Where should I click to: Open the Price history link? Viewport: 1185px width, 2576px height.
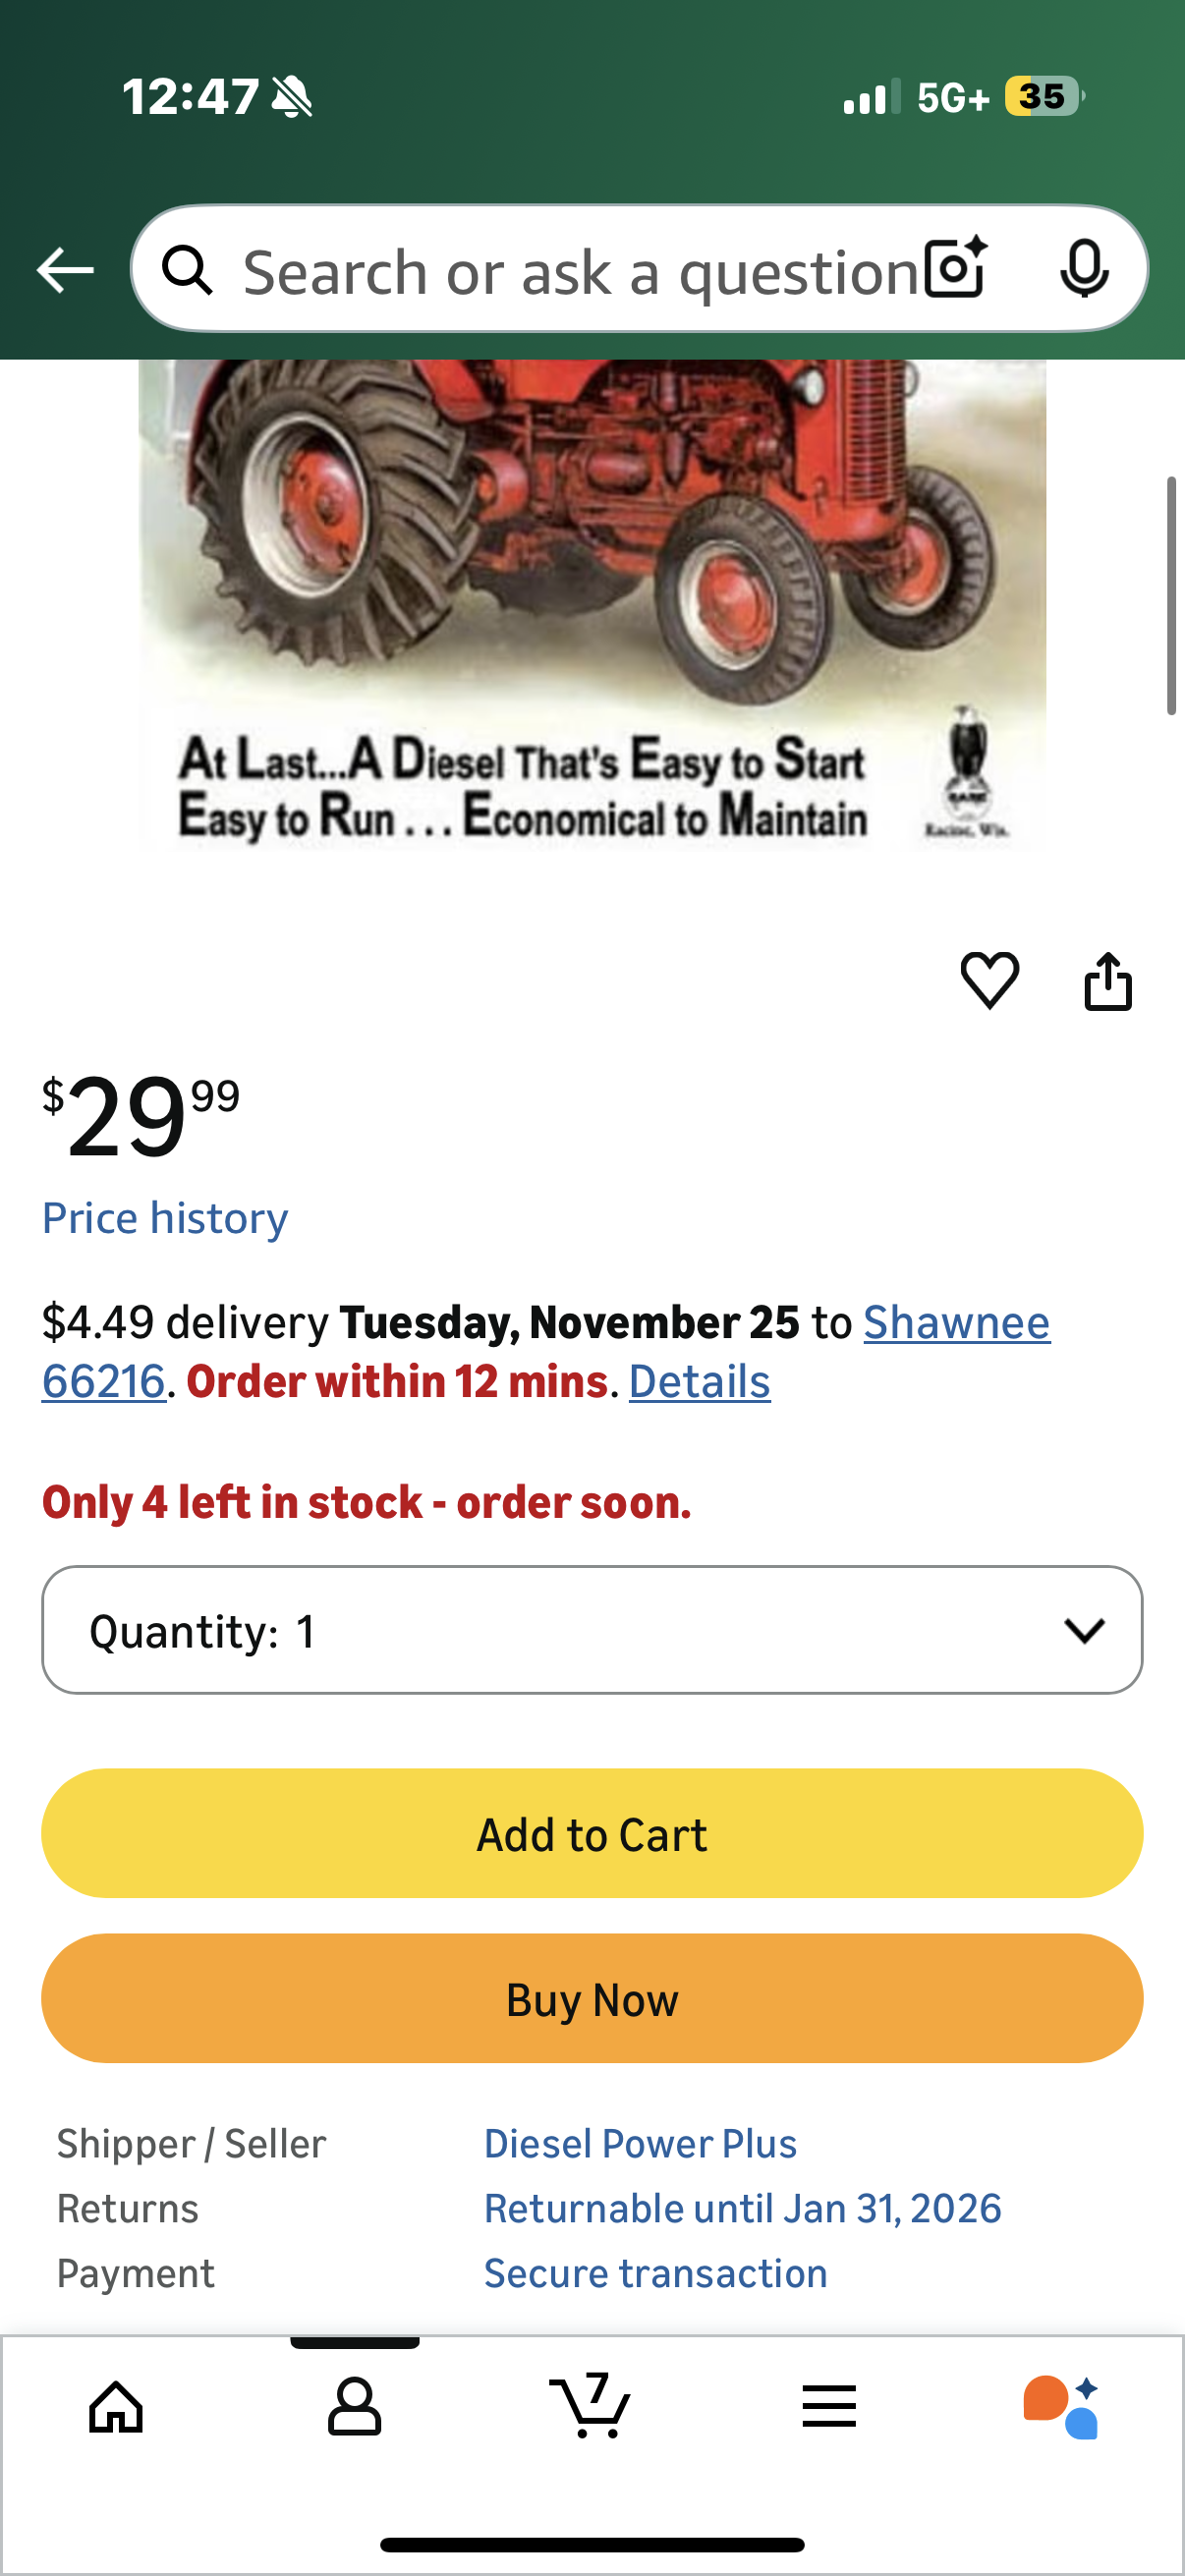(165, 1218)
